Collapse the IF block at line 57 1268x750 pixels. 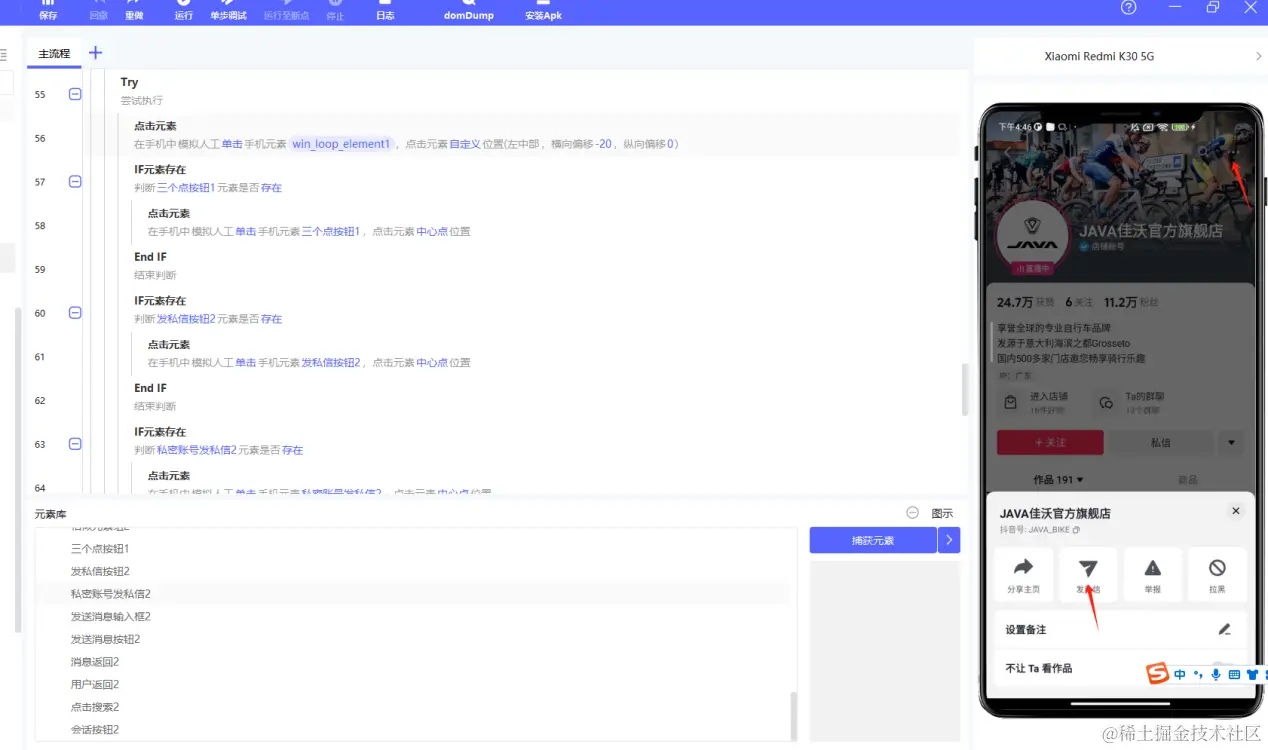click(75, 182)
